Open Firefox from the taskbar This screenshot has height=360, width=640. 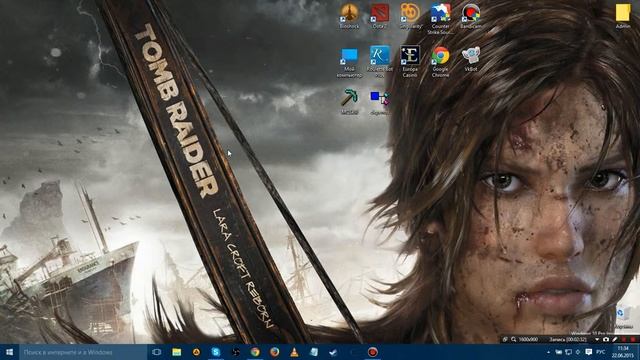coord(274,352)
